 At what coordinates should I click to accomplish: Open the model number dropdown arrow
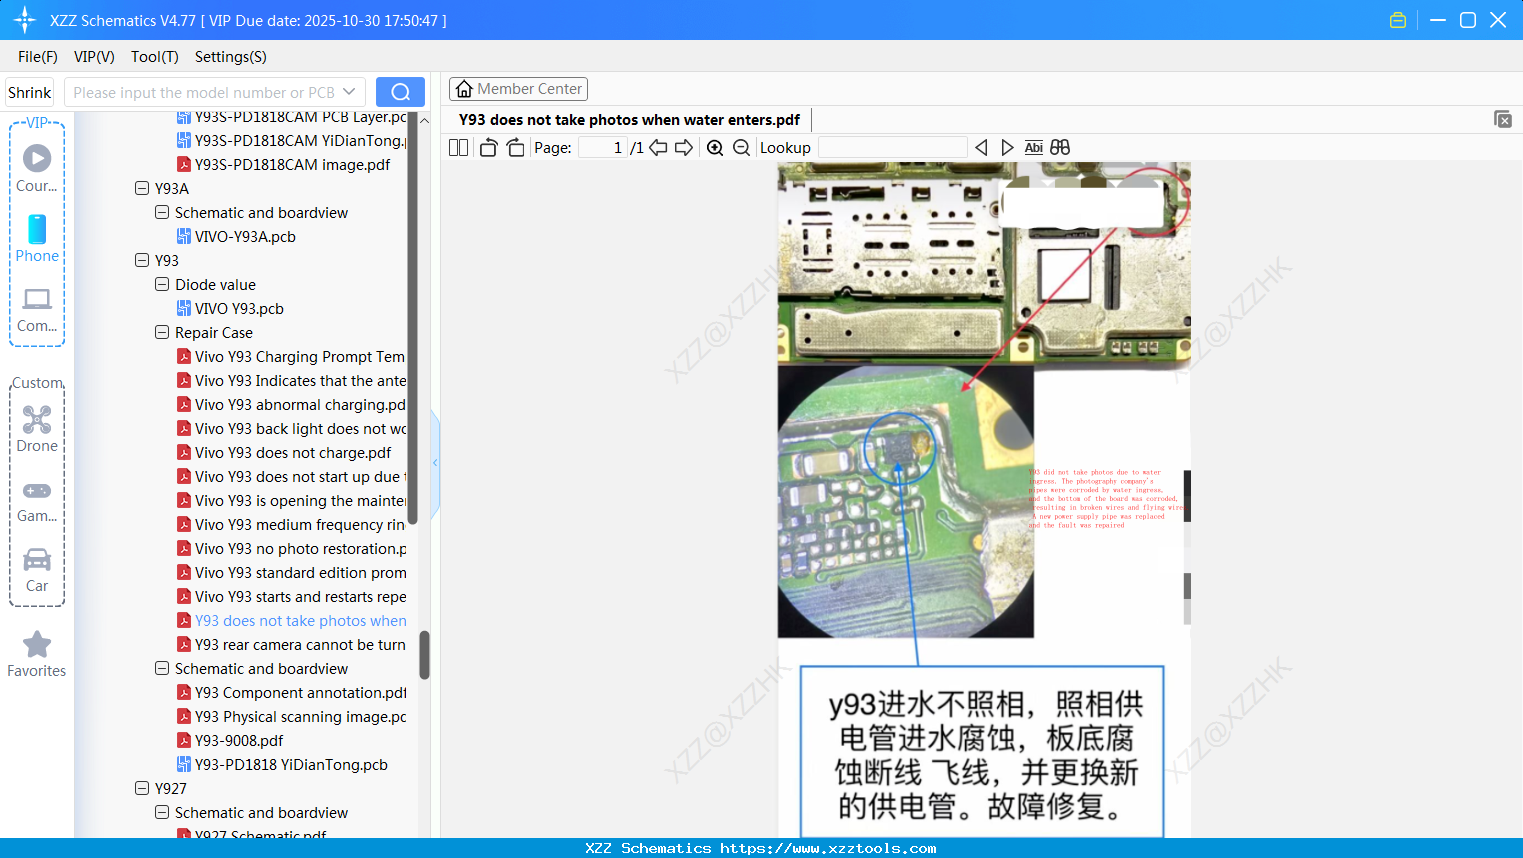point(349,92)
